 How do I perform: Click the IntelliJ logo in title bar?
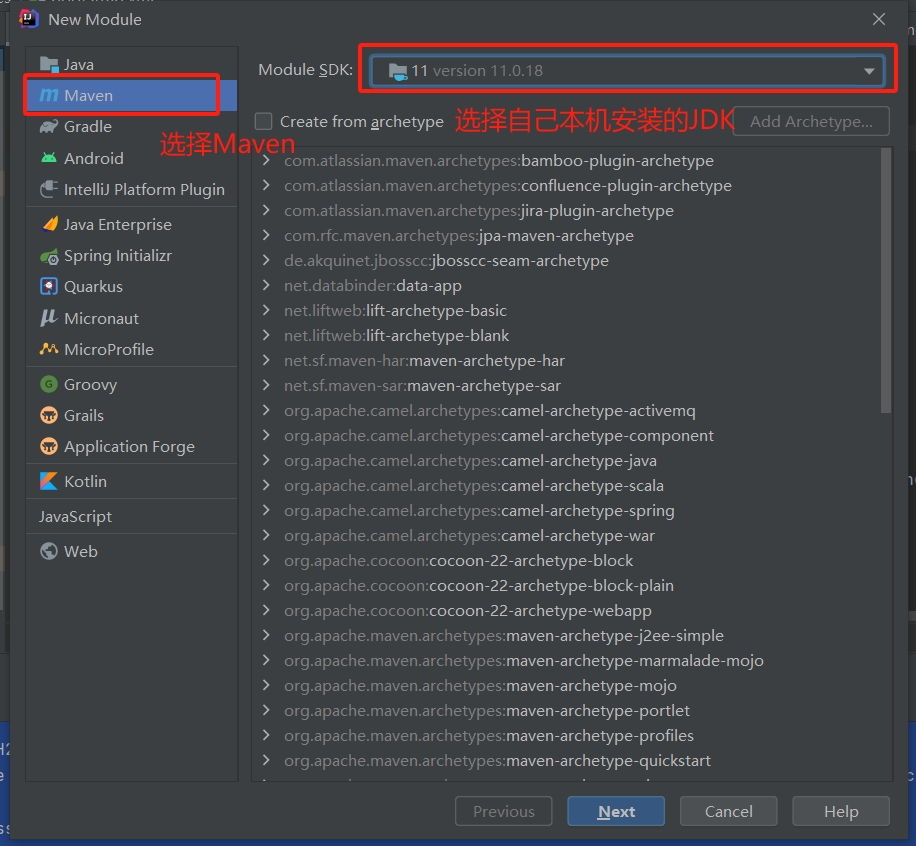tap(28, 19)
